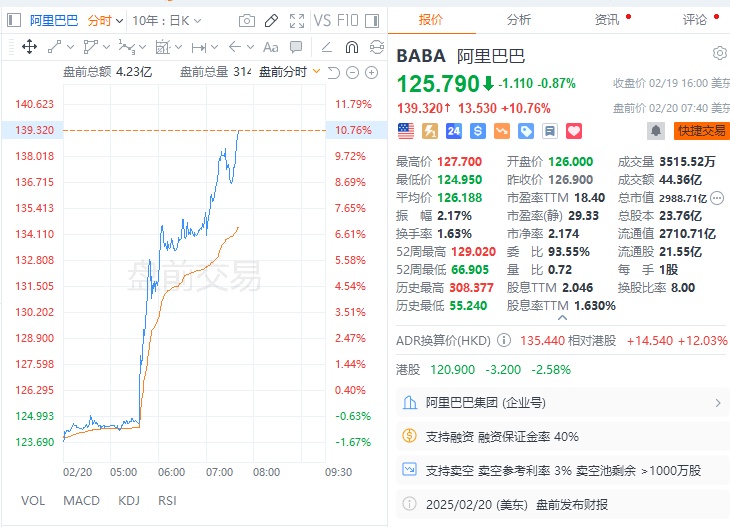This screenshot has width=730, height=527.
Task: Select the pen annotation icon
Action: tap(273, 20)
